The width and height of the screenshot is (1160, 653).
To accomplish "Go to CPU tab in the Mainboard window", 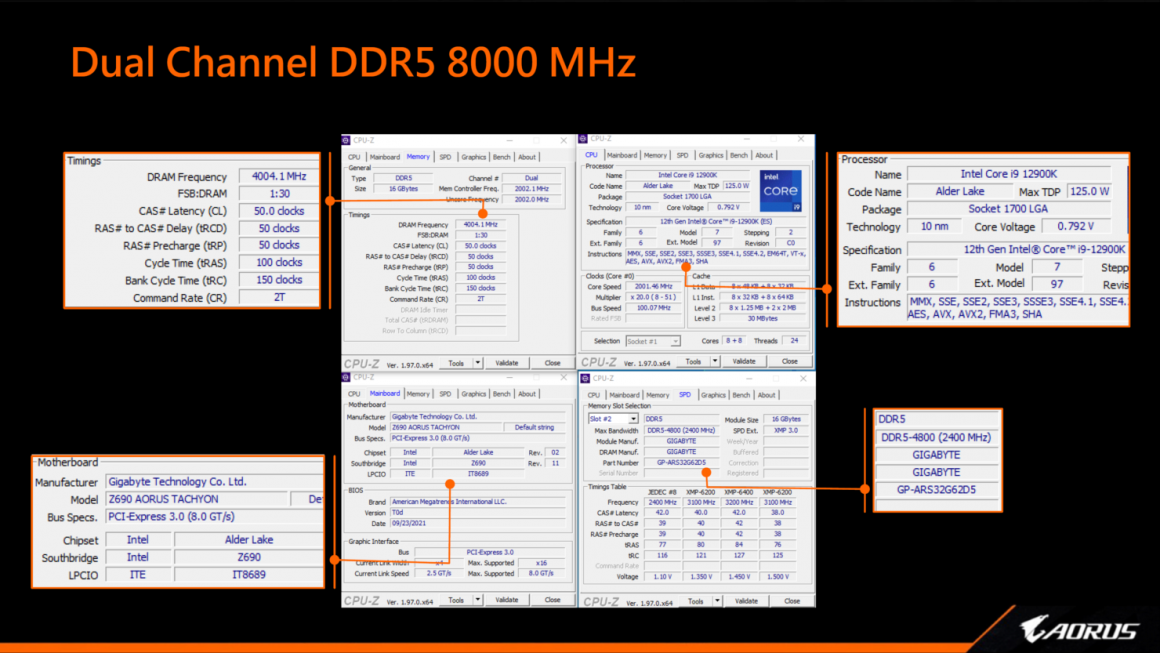I will click(354, 394).
